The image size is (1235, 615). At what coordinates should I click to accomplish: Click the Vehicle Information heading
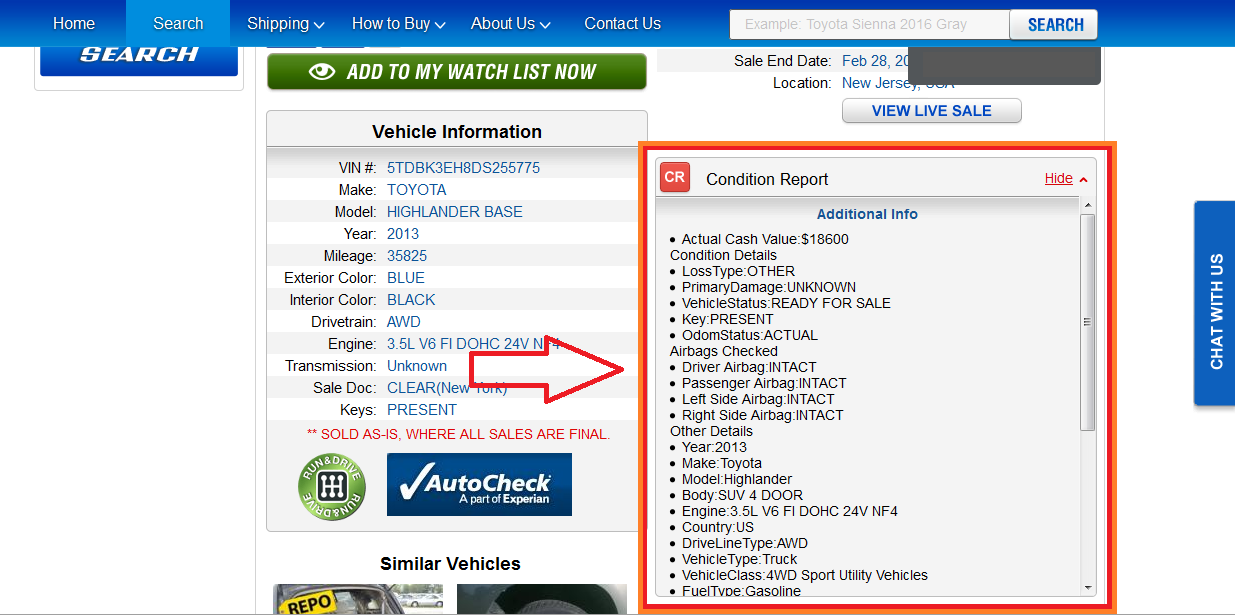pos(457,132)
